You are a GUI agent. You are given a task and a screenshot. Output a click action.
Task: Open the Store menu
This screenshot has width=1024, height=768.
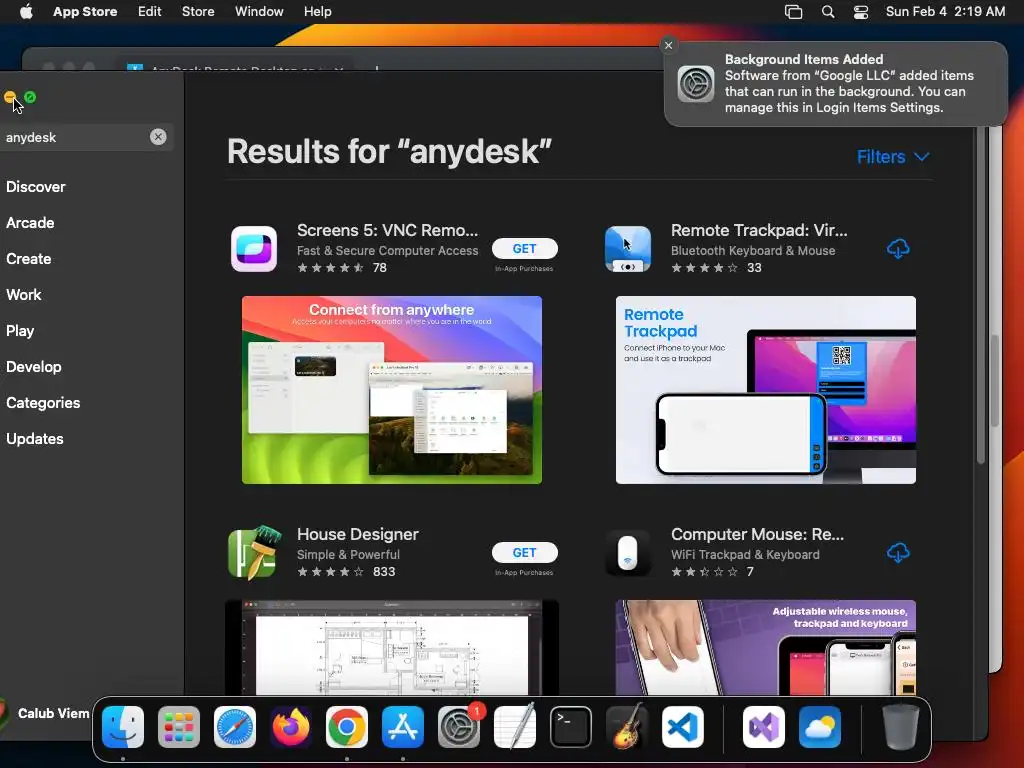tap(198, 12)
